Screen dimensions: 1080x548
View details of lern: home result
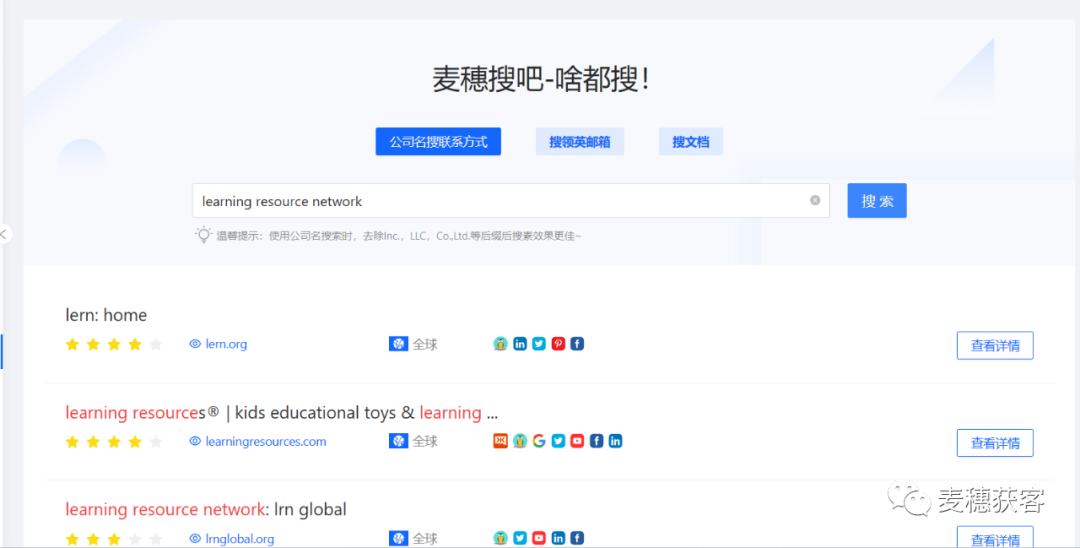click(x=995, y=346)
